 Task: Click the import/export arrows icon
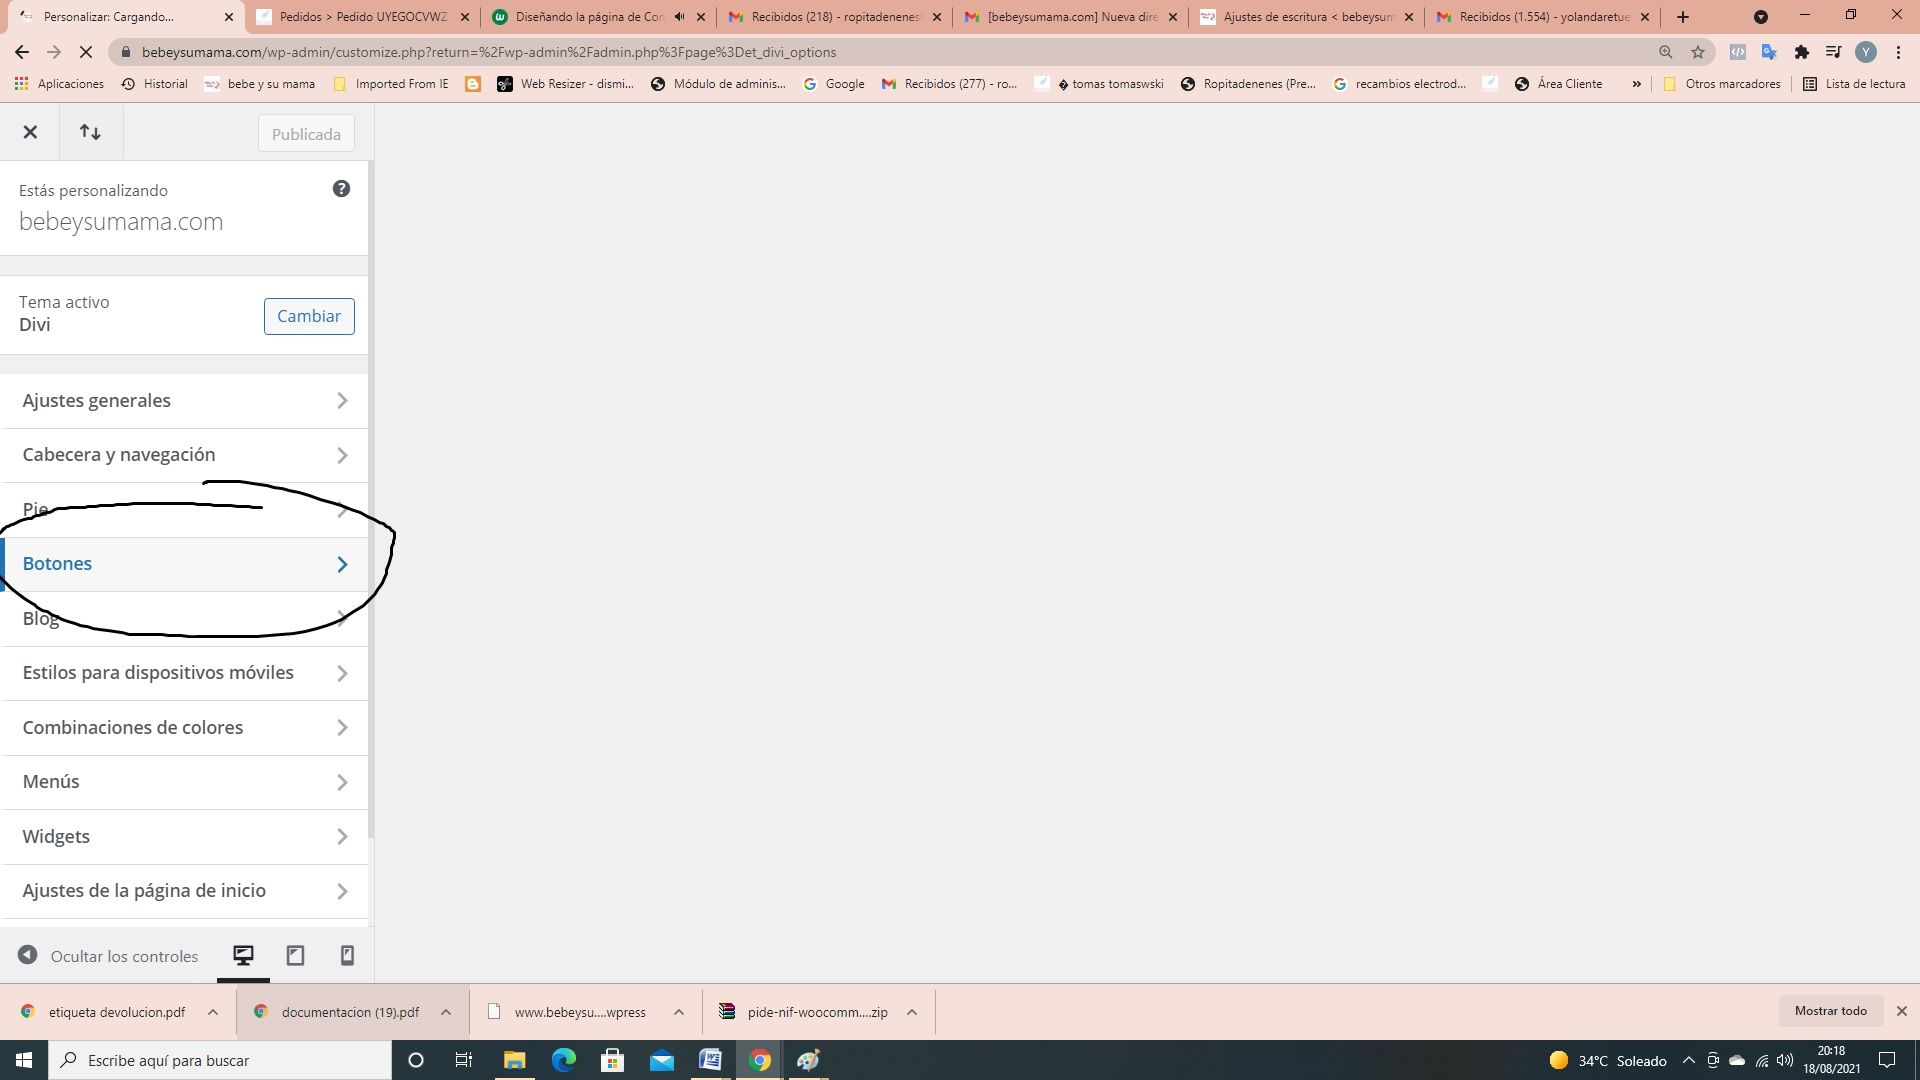[90, 132]
